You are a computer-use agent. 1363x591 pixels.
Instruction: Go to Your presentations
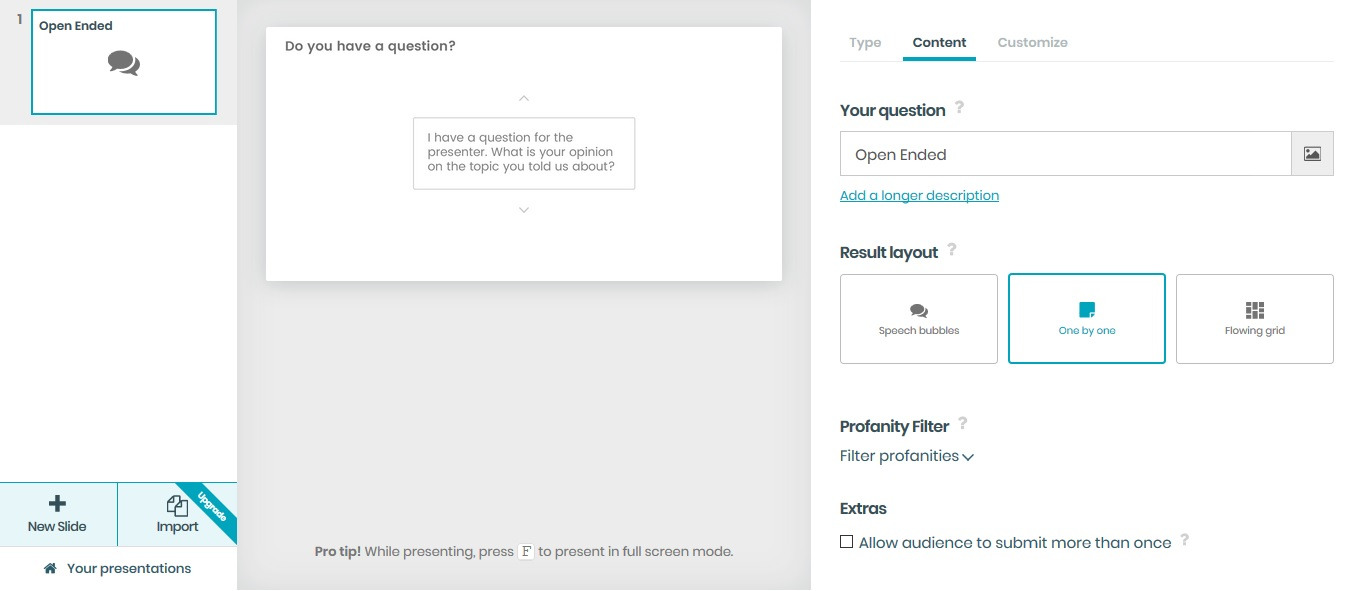point(128,568)
